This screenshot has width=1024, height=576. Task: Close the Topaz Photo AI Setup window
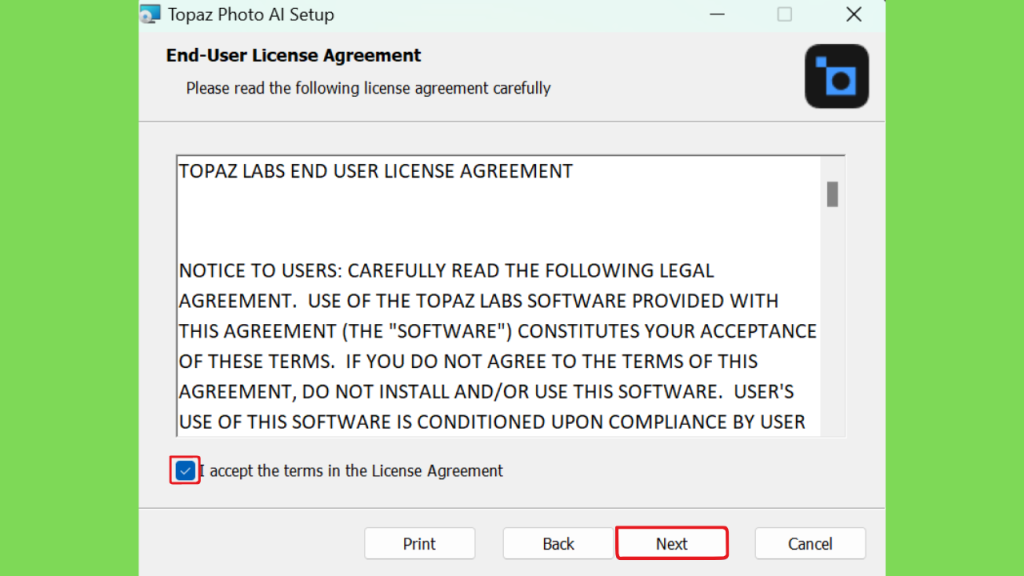tap(854, 14)
